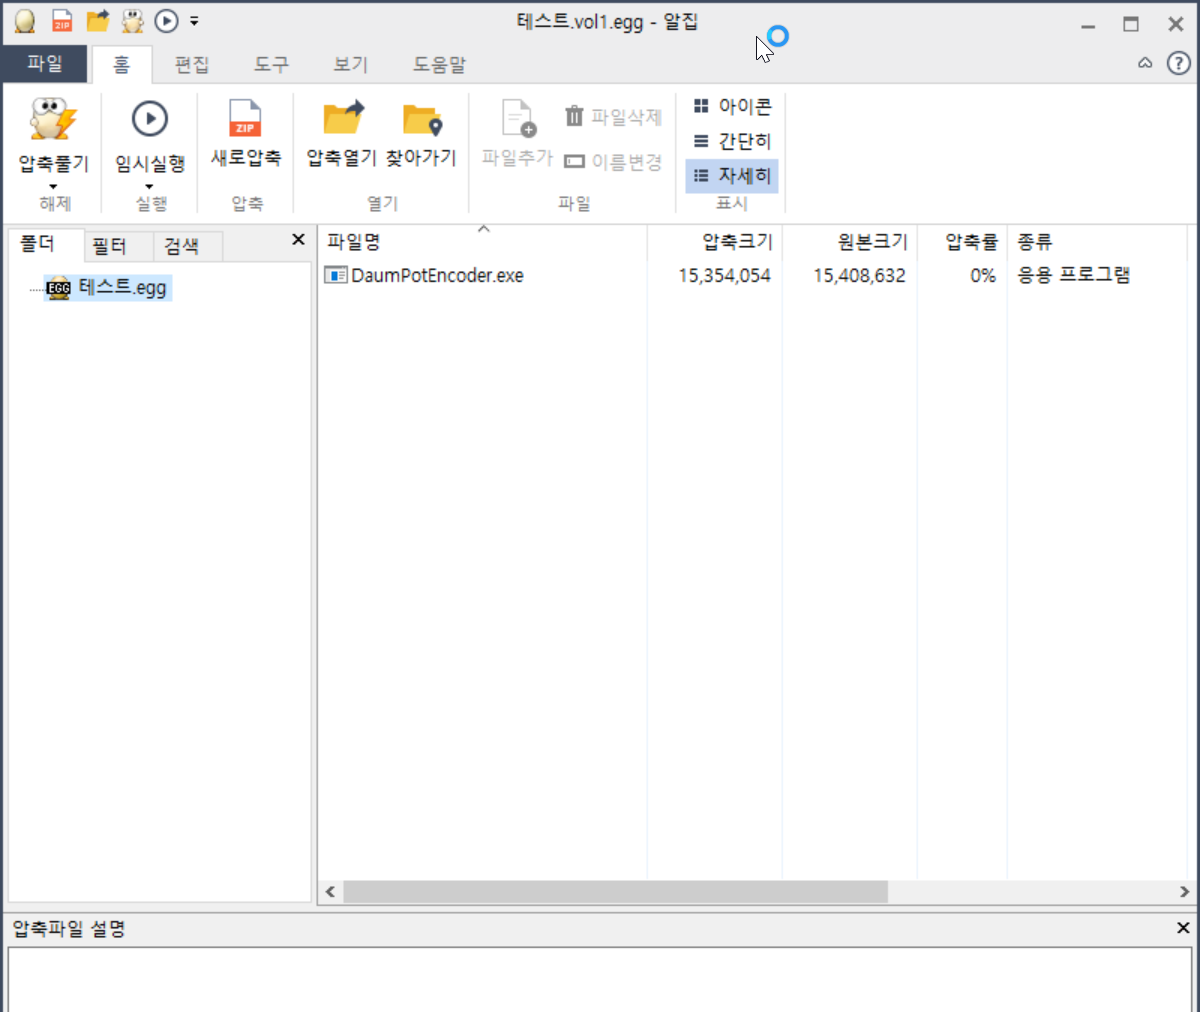Screen dimensions: 1200x1012
Task: Sort by the 파일명 column header
Action: pos(482,242)
